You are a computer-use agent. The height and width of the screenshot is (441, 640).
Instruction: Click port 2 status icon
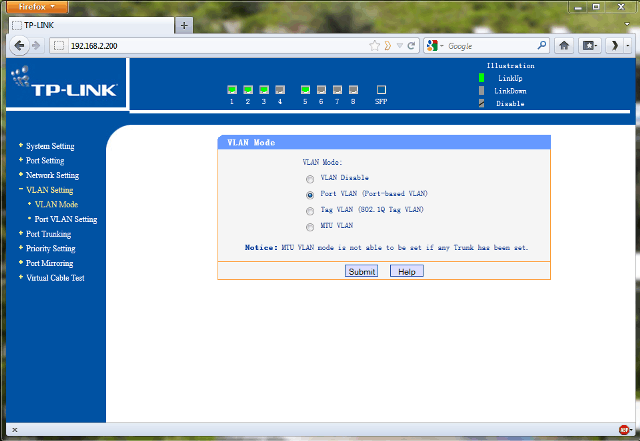tap(248, 90)
